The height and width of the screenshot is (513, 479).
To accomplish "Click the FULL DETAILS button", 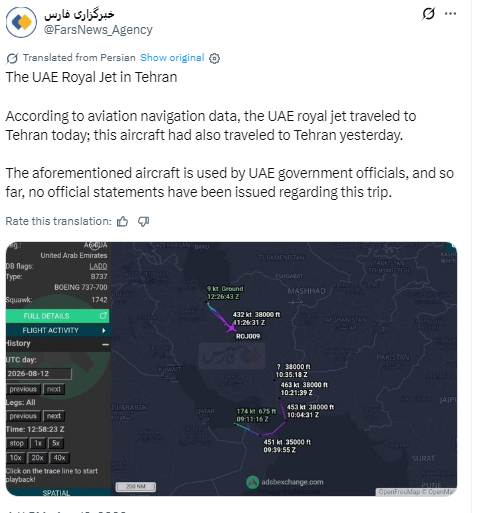I will pos(57,316).
